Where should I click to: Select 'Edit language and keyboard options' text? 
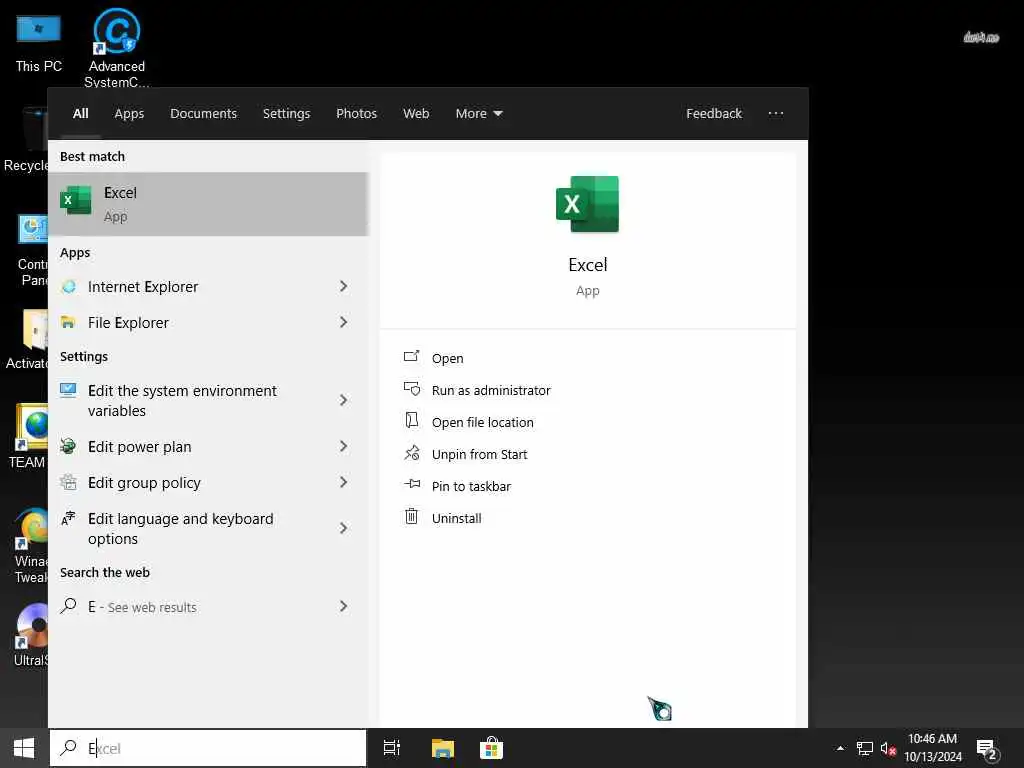tap(181, 528)
